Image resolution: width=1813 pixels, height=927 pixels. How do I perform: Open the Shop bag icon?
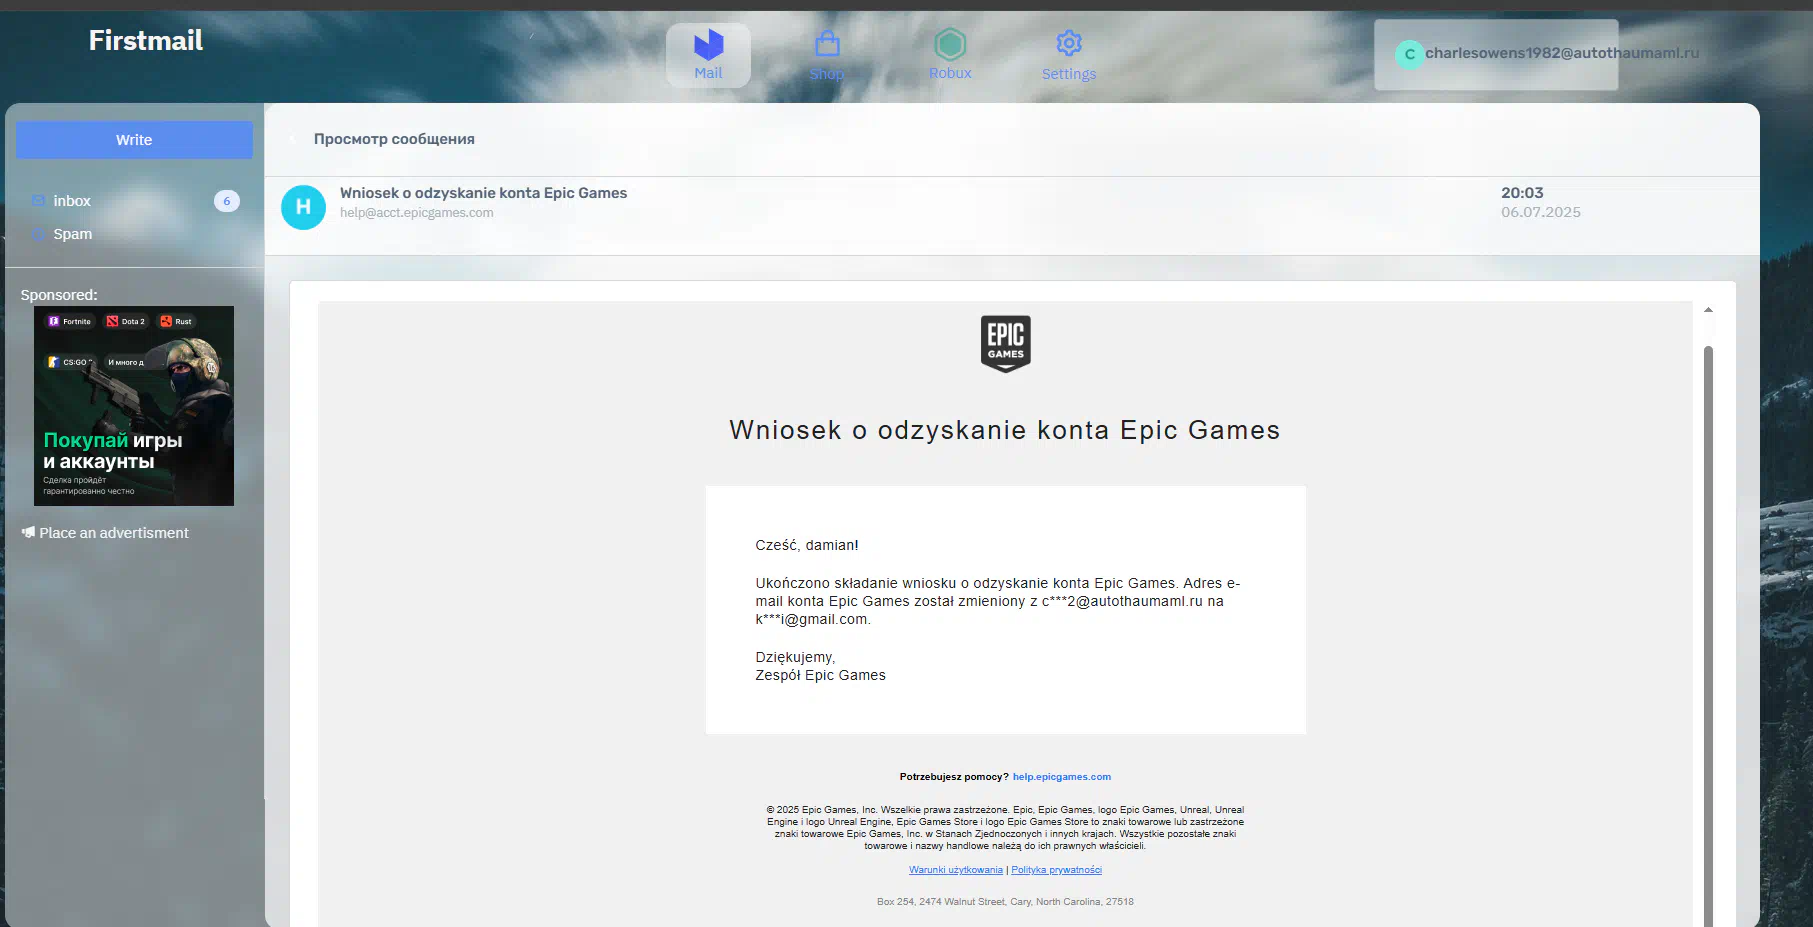[x=827, y=43]
